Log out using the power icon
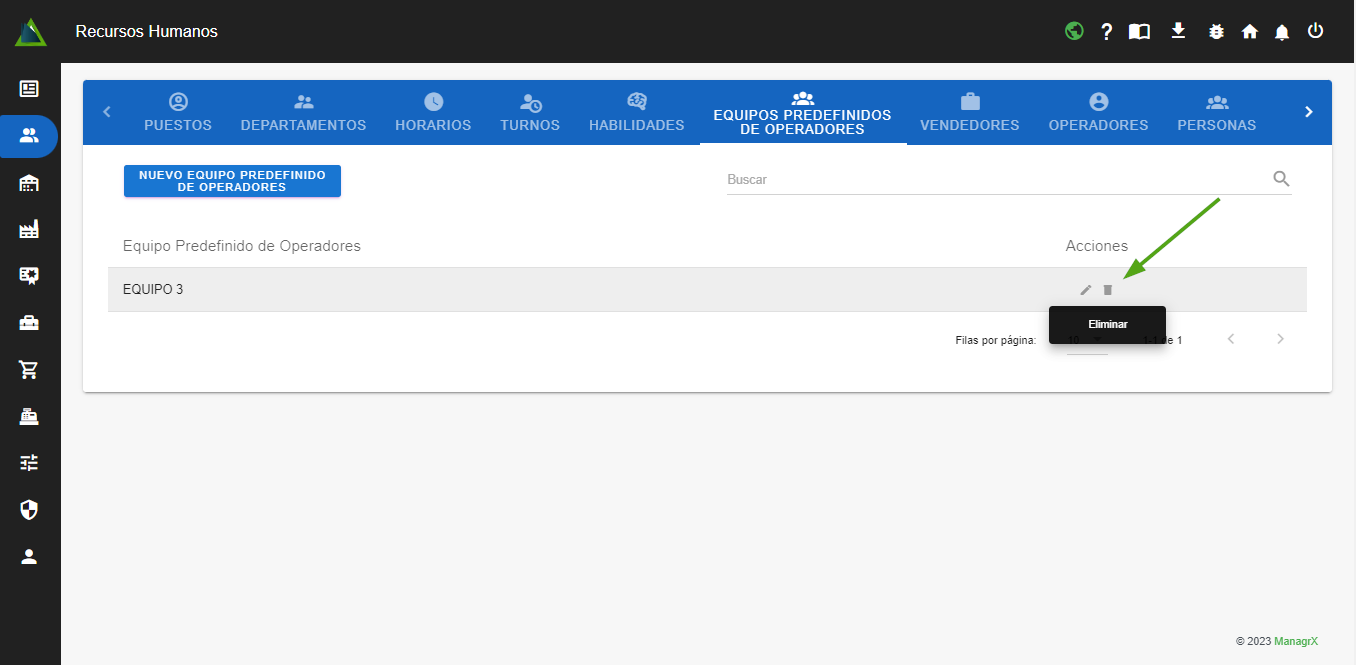 (x=1315, y=31)
